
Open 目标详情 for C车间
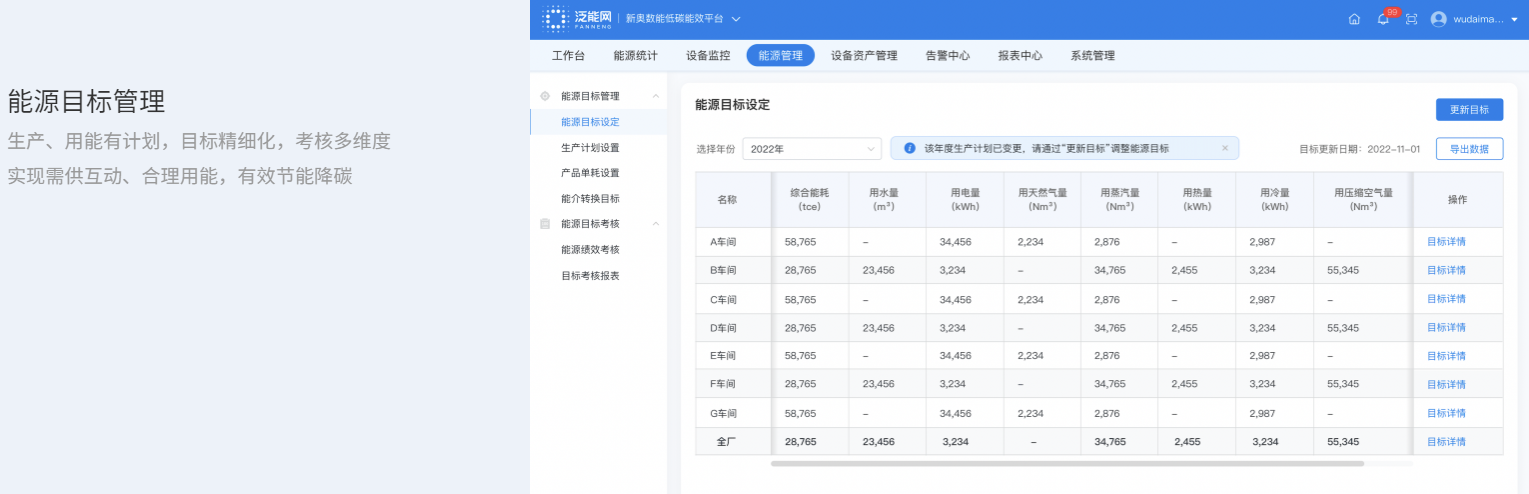(1446, 299)
